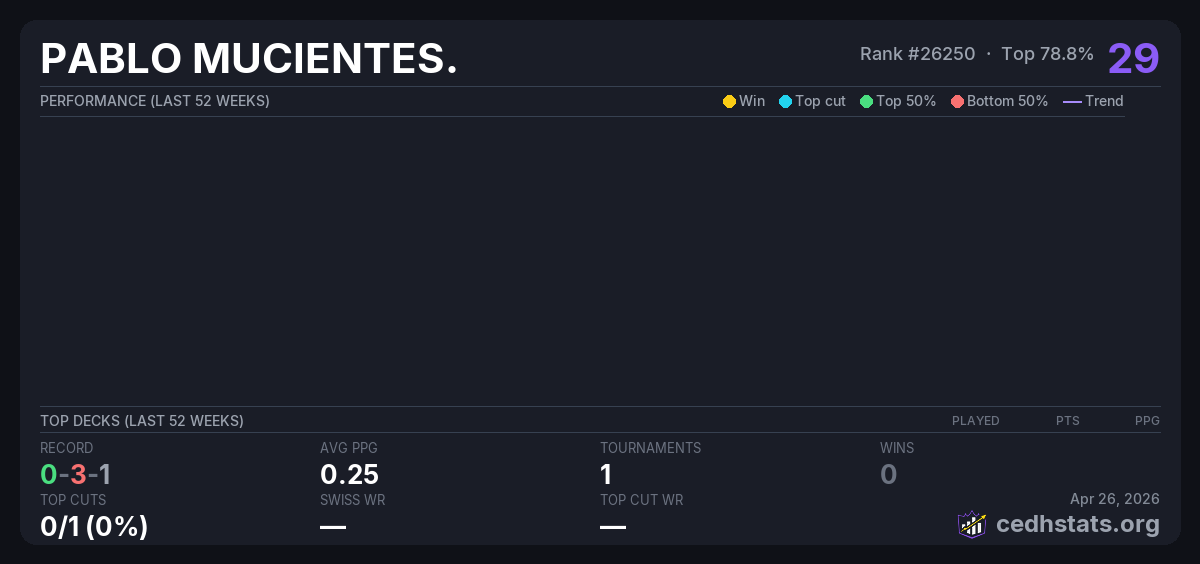The width and height of the screenshot is (1200, 564).
Task: Click the cedhstats.org logo icon
Action: pos(972,524)
